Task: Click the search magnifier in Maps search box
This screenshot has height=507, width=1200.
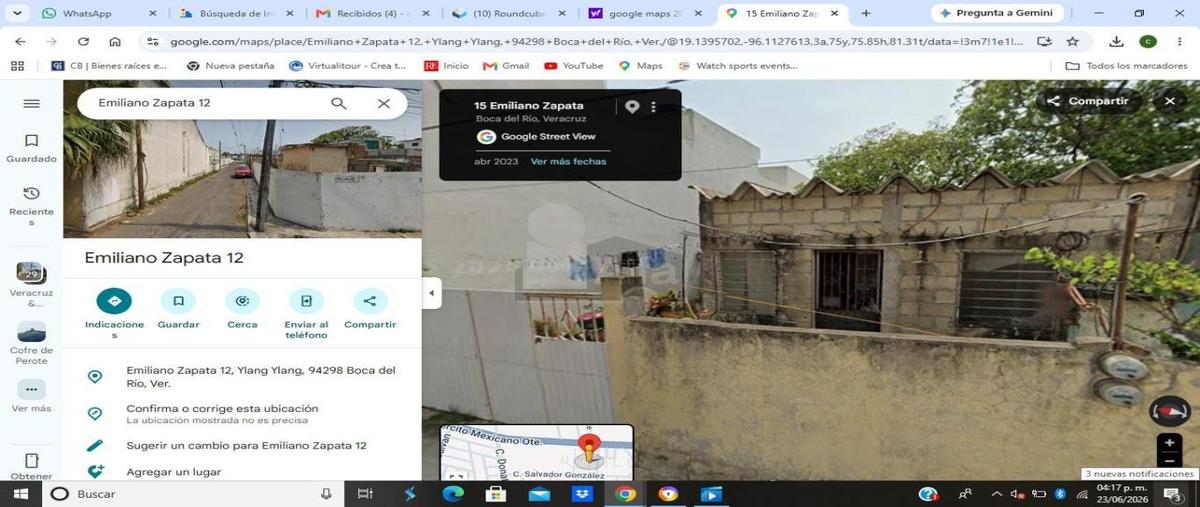Action: [x=338, y=103]
